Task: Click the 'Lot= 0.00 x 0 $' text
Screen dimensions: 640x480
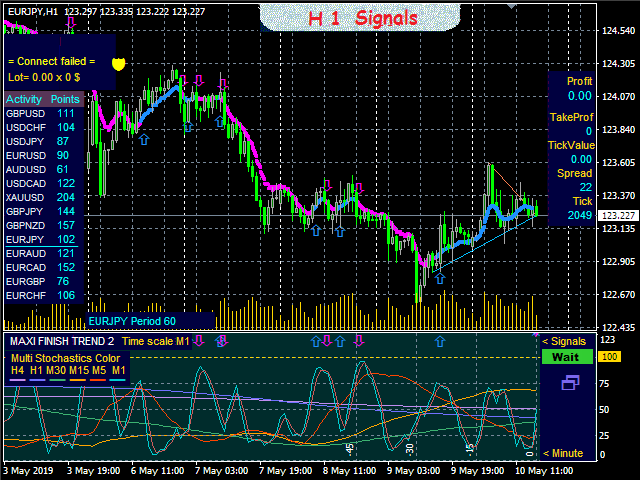Action: tap(44, 77)
